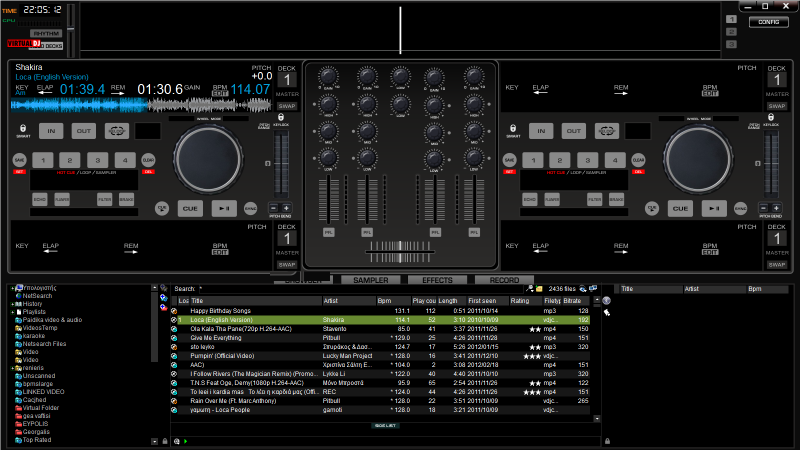Open the EFFECTS tab

(437, 280)
